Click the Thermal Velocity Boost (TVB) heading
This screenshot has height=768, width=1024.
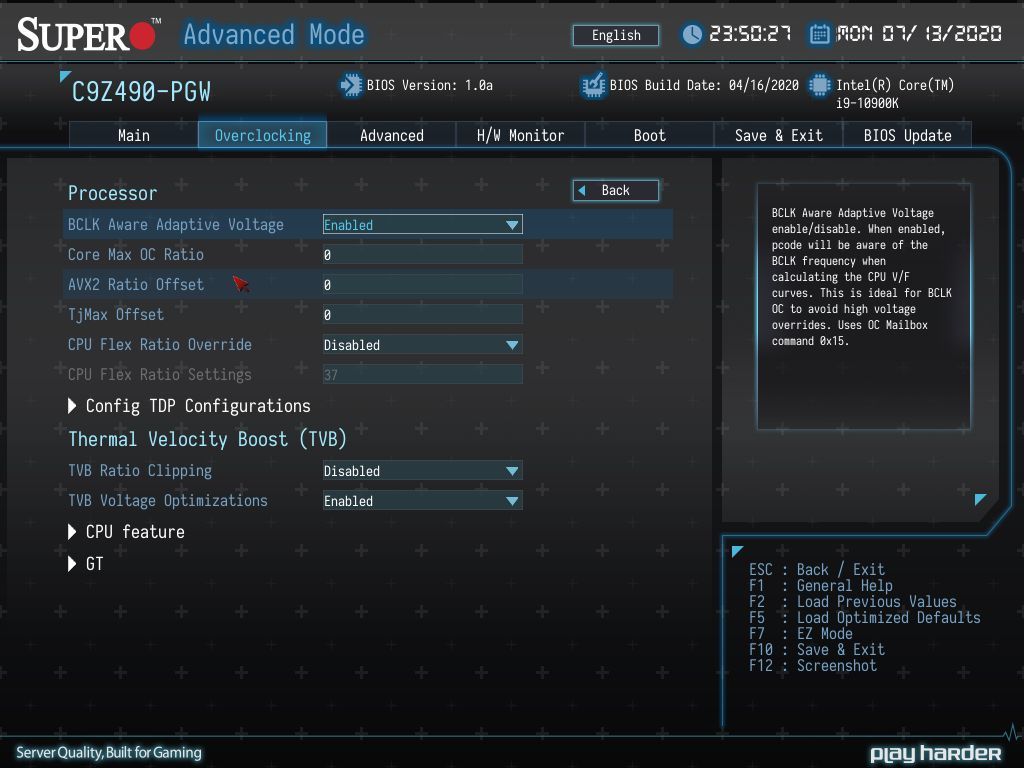point(208,439)
